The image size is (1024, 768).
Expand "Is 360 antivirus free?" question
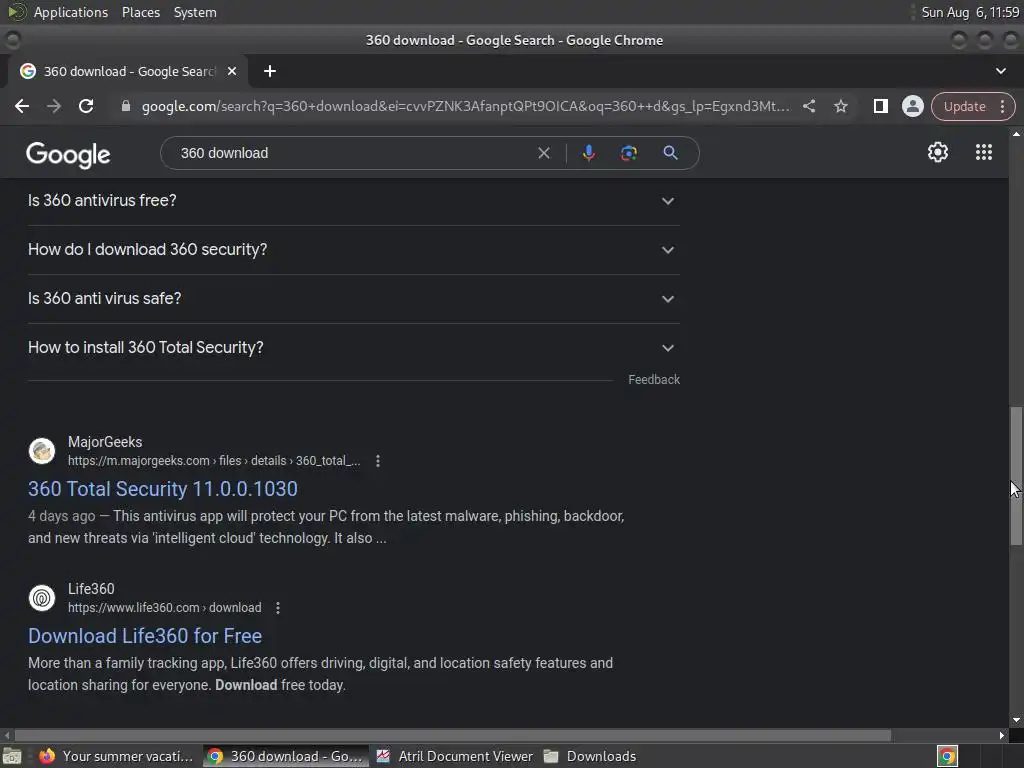point(353,200)
